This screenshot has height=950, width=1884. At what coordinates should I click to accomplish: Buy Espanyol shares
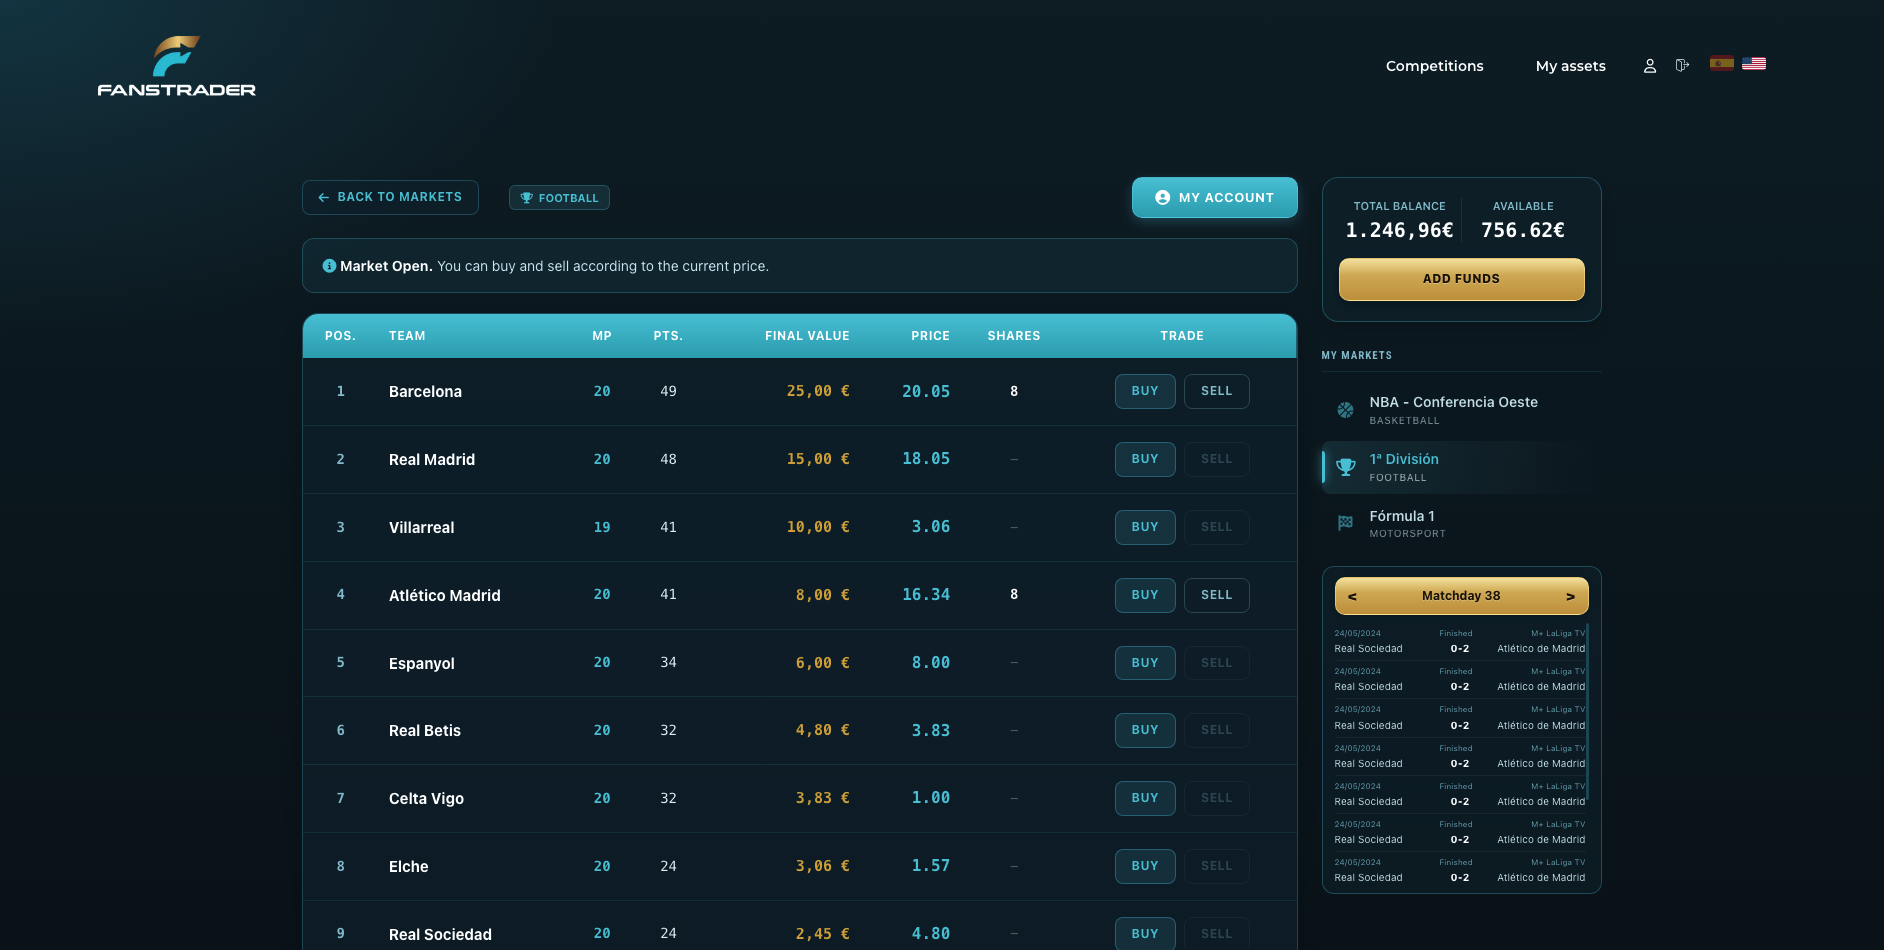[x=1145, y=663]
